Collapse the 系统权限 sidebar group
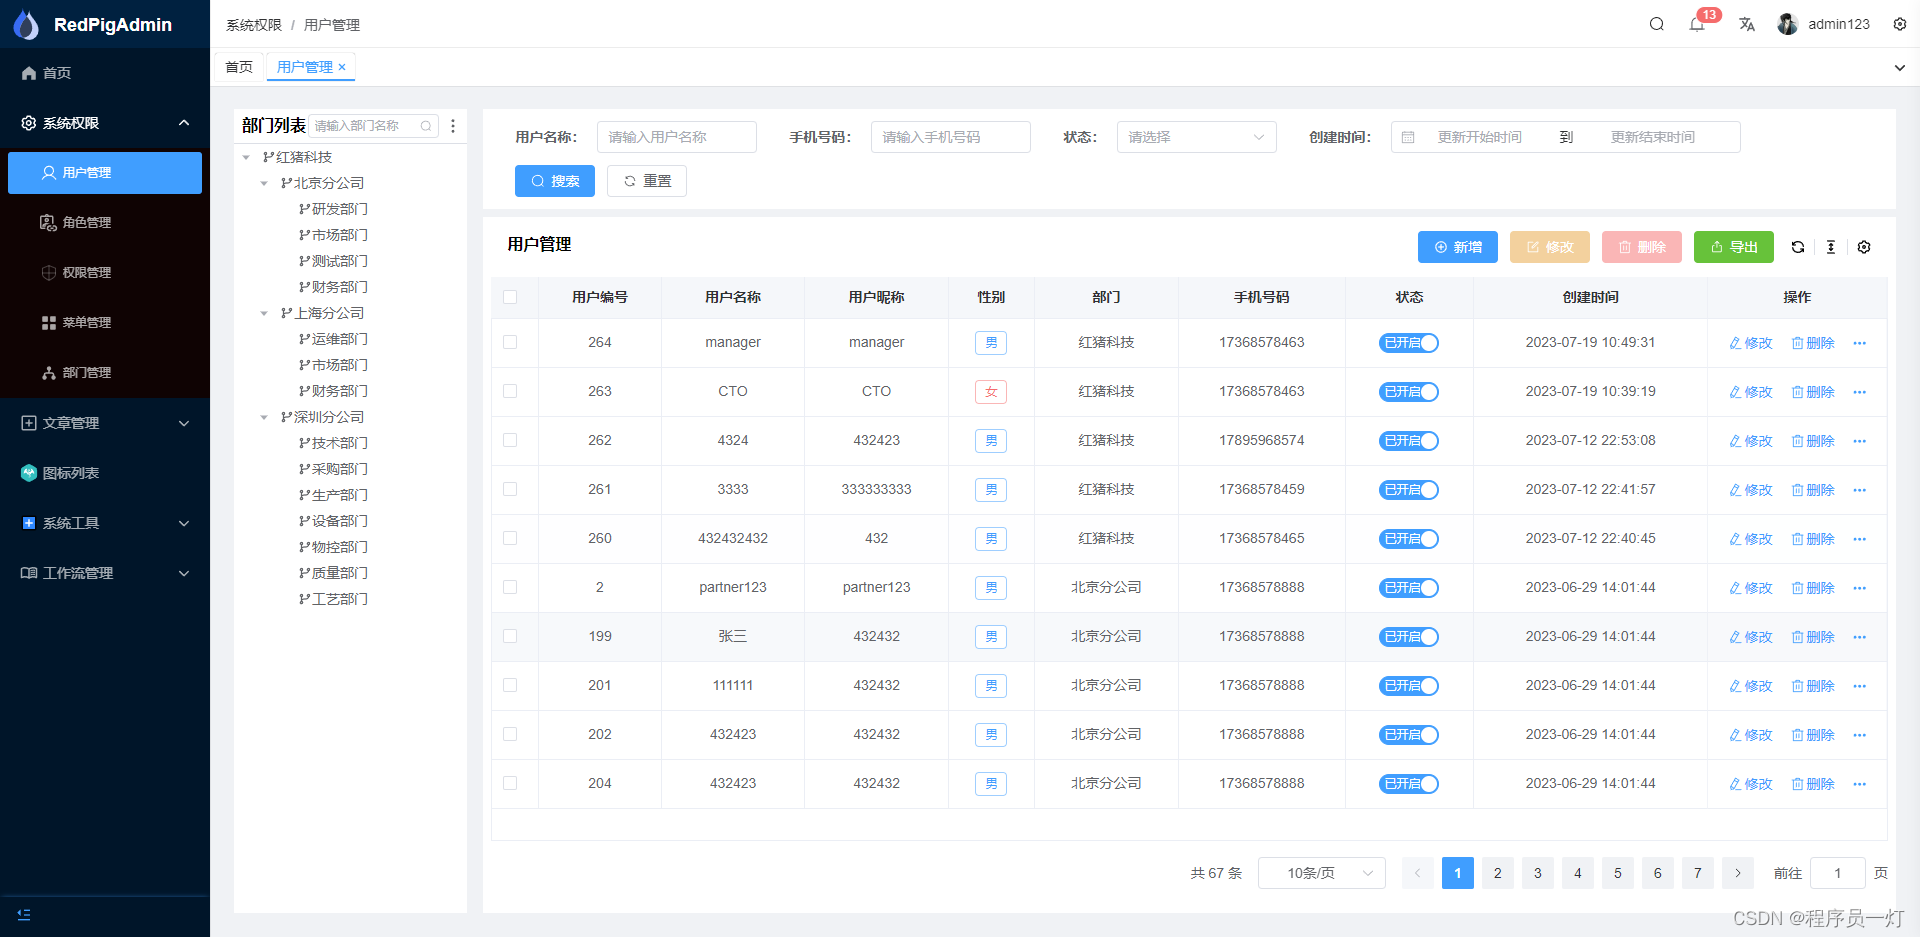Viewport: 1920px width, 937px height. tap(105, 123)
